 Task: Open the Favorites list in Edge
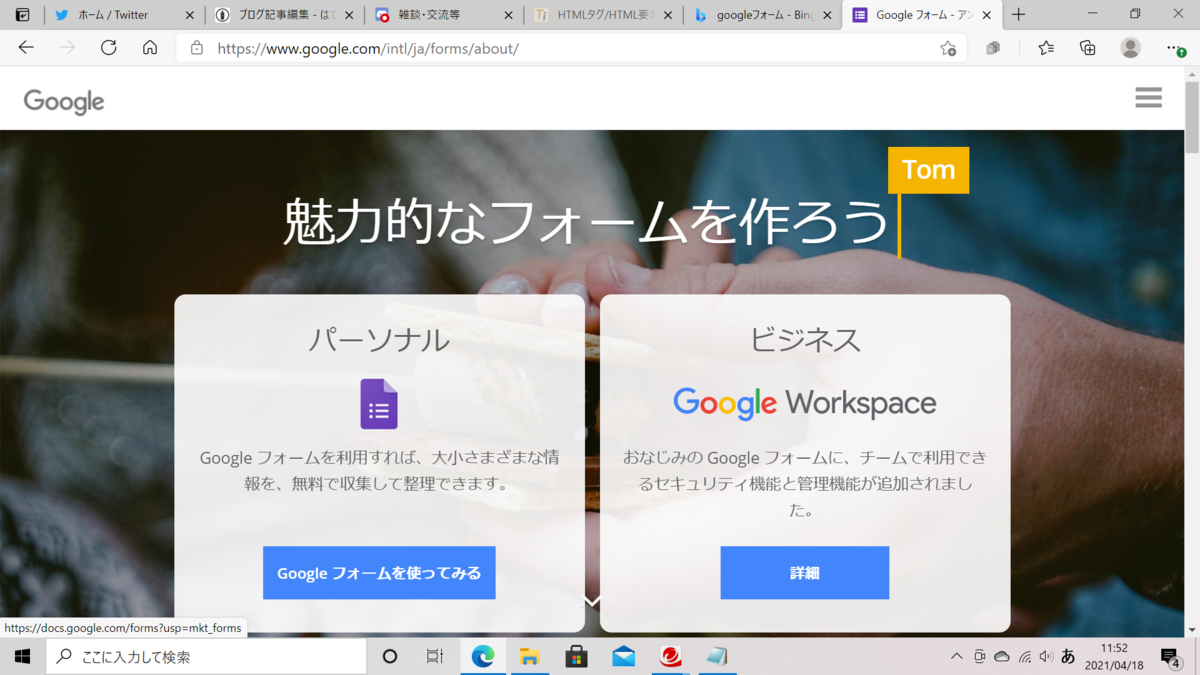1048,47
